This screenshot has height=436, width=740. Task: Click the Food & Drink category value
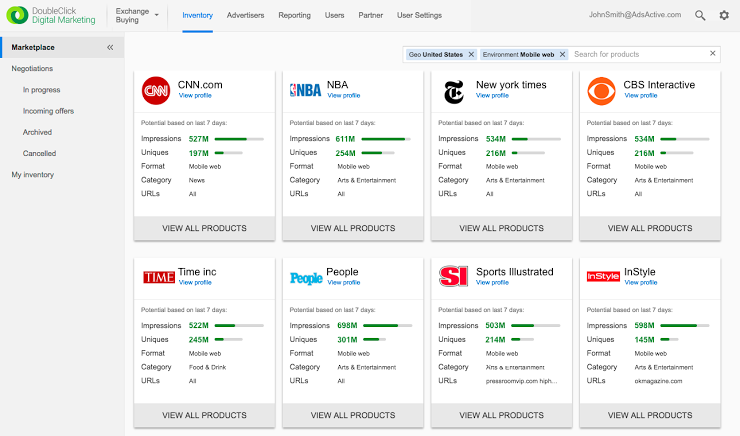pos(207,367)
